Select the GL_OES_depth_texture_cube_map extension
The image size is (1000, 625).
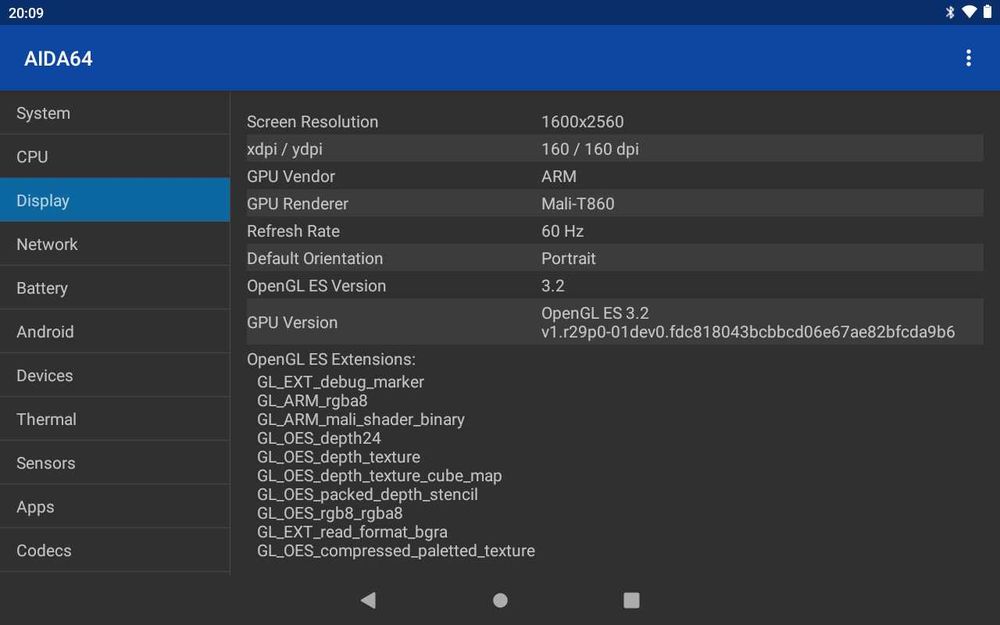pos(379,476)
